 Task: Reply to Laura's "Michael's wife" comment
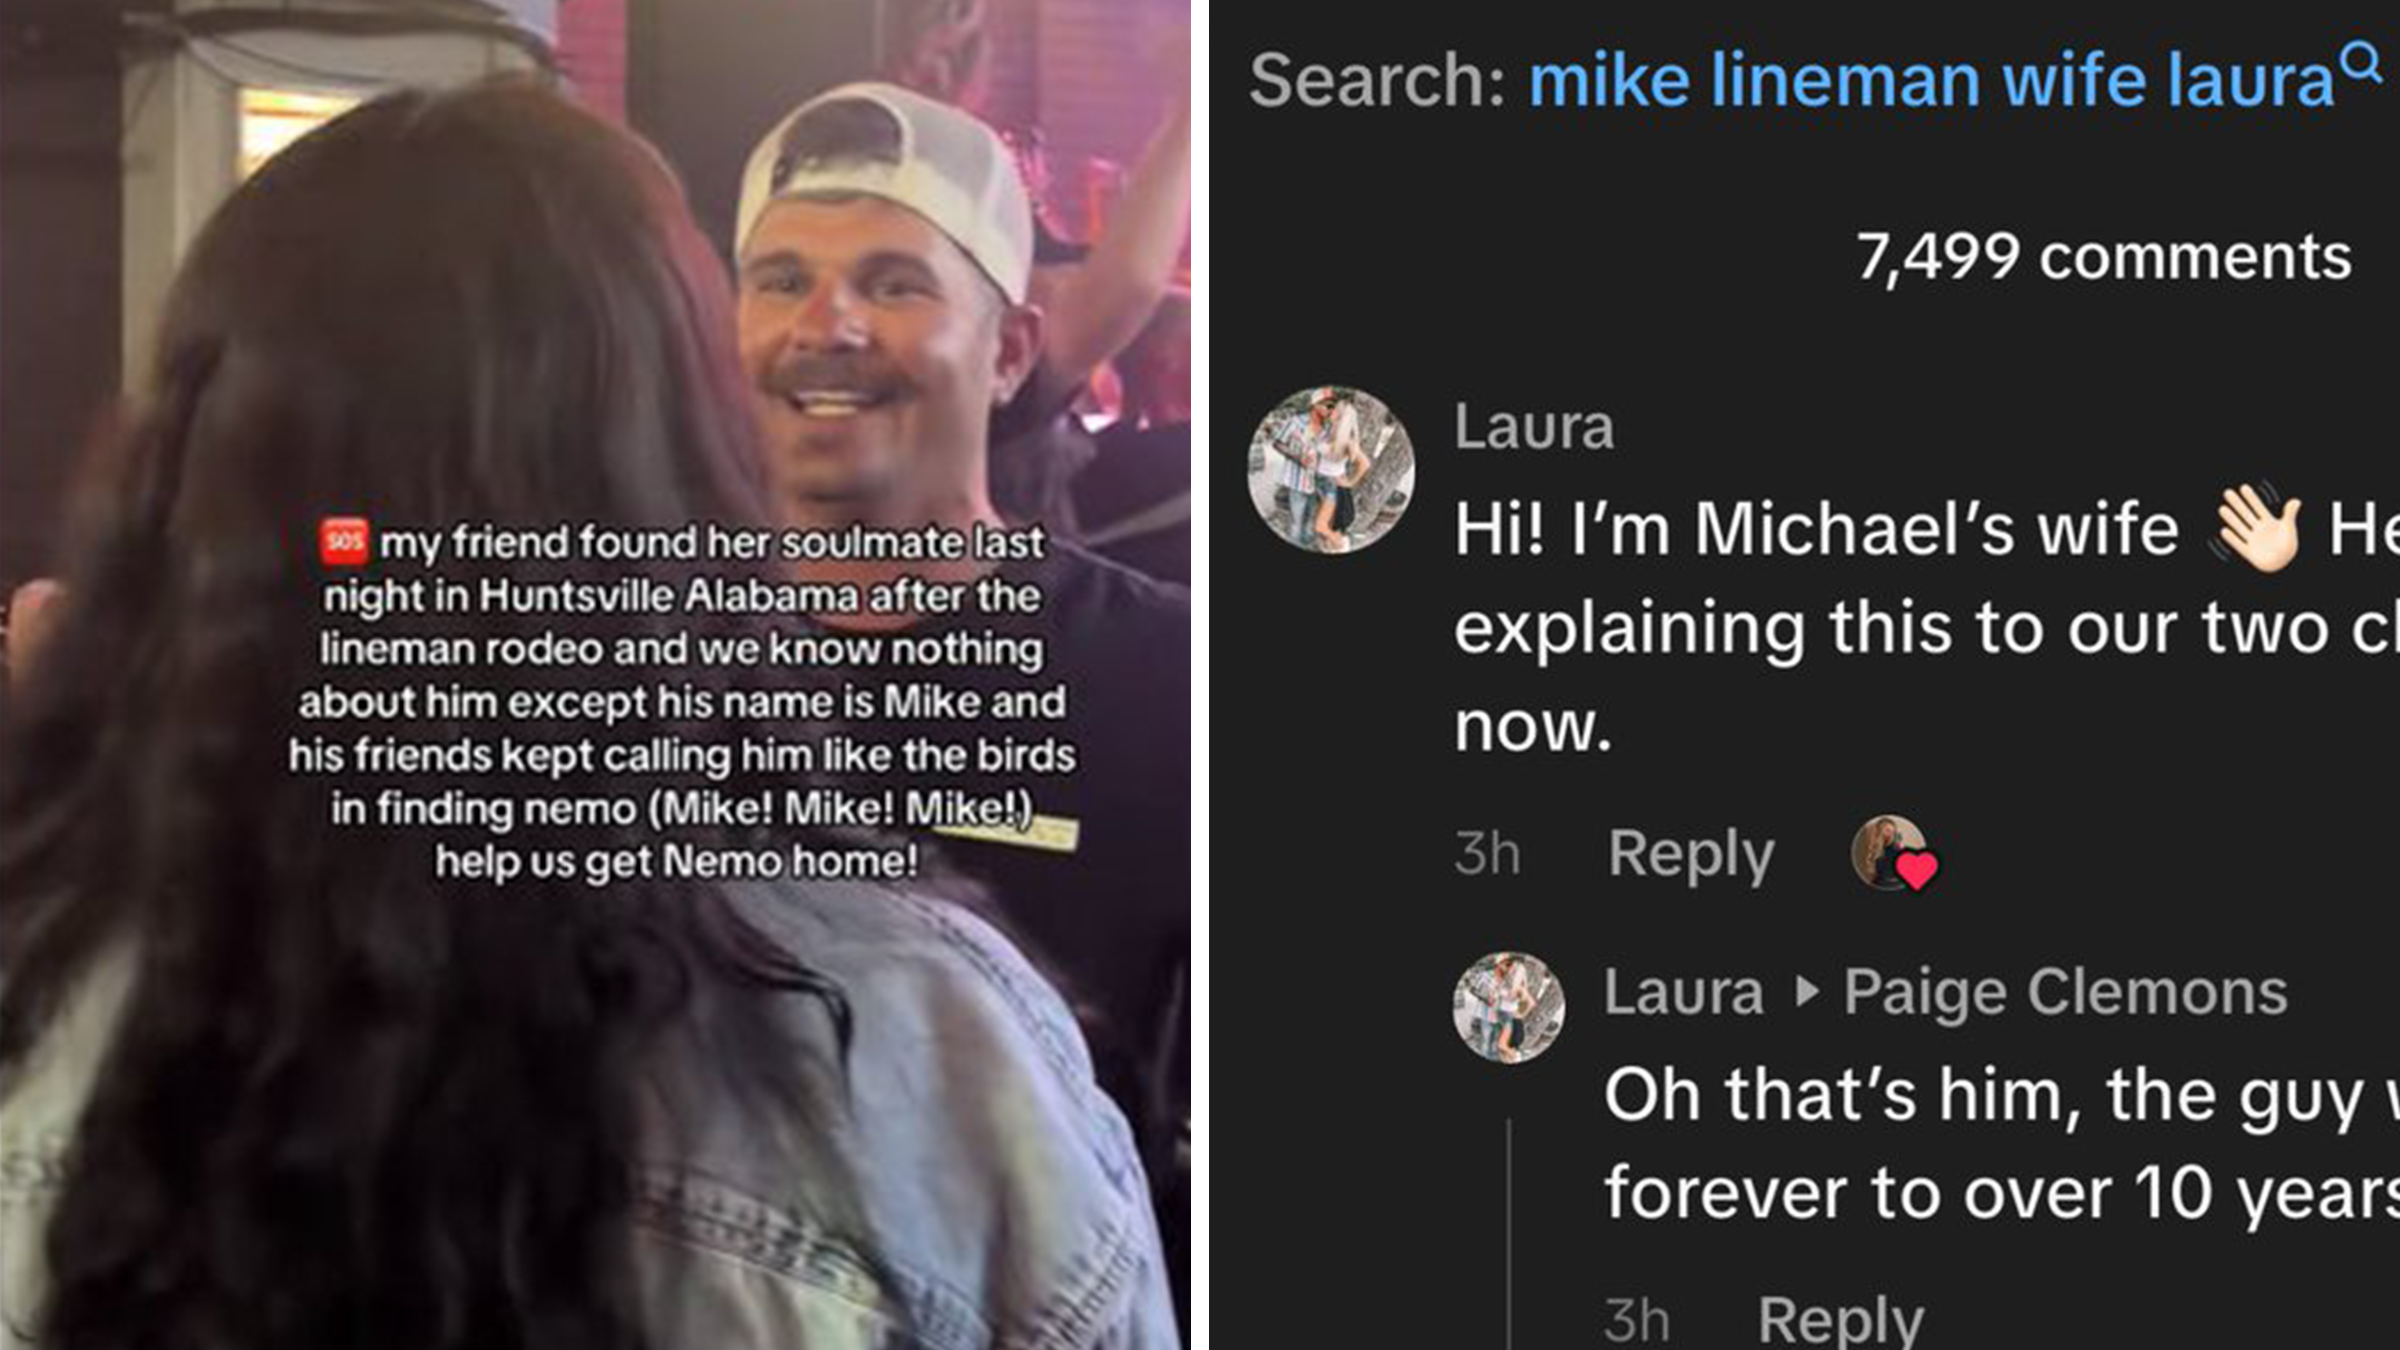(1690, 854)
